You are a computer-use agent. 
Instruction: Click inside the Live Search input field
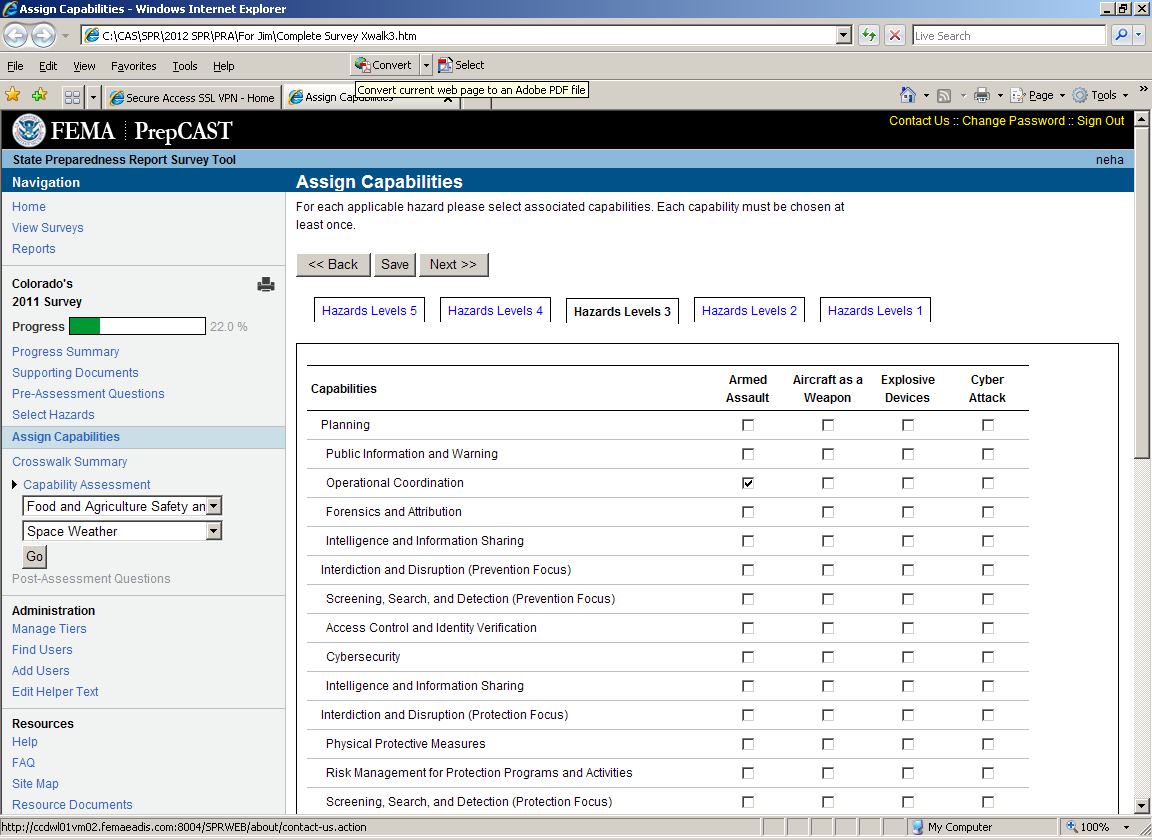pos(1007,36)
